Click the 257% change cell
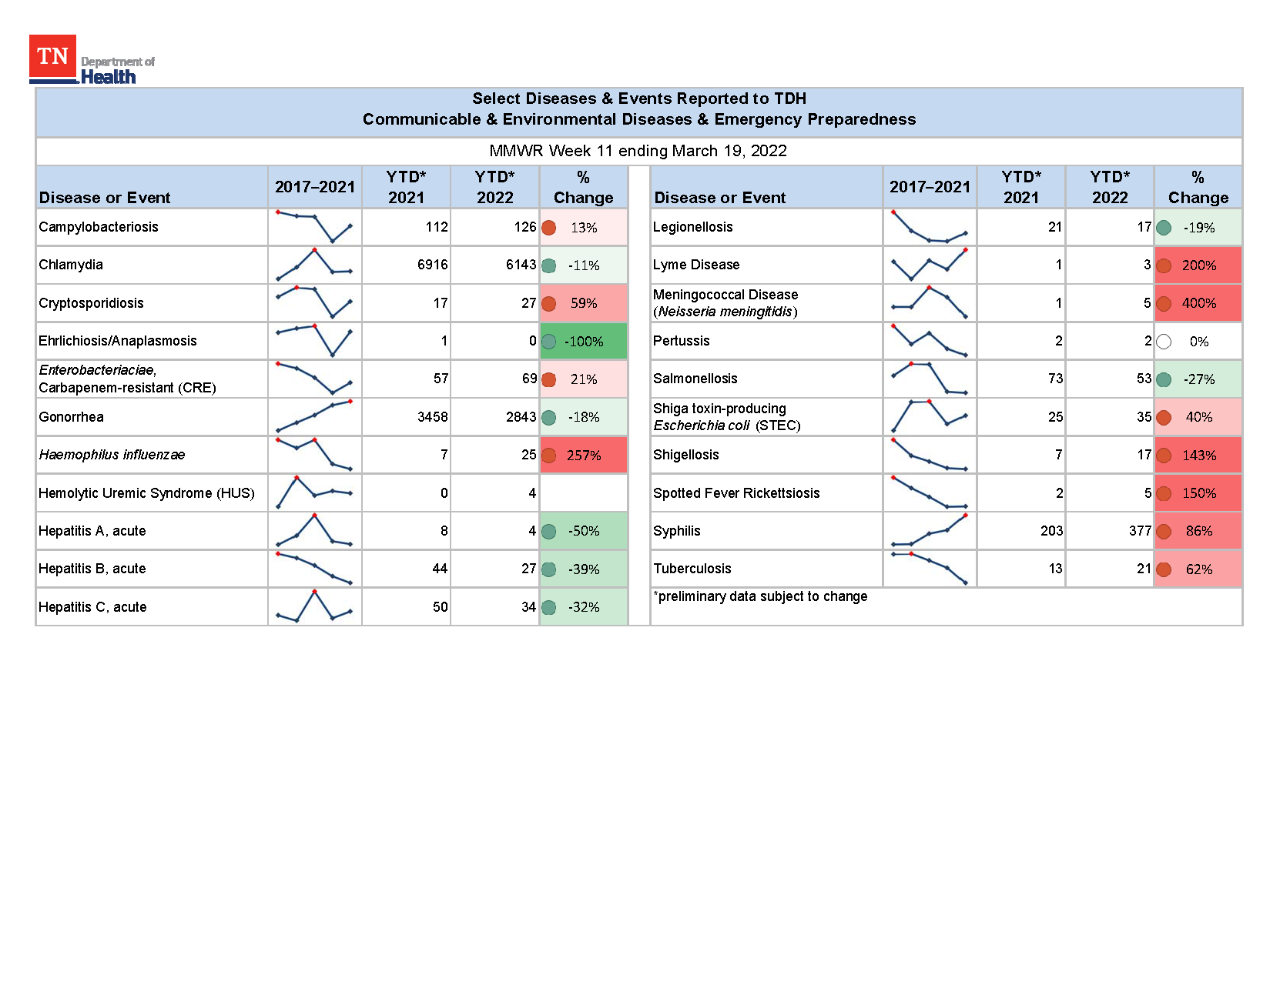 point(584,455)
